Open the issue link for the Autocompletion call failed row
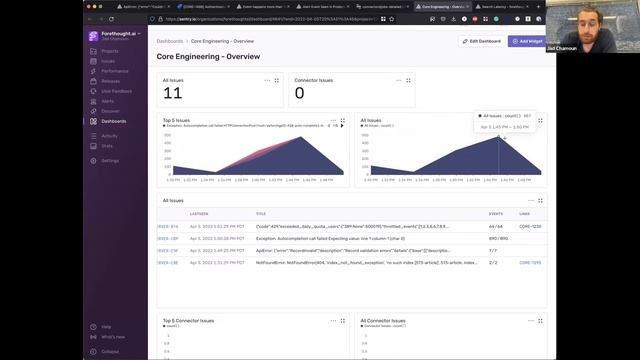640x360 pixels. click(168, 238)
